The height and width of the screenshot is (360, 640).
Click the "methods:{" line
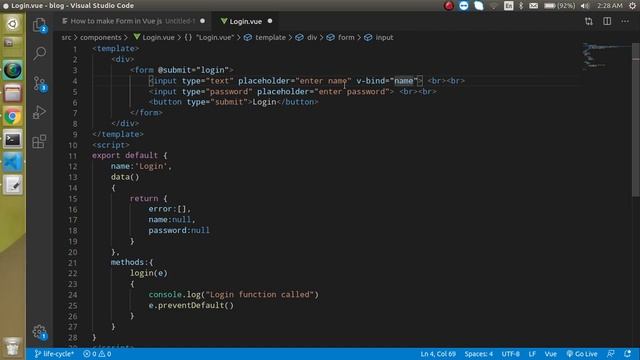point(132,262)
